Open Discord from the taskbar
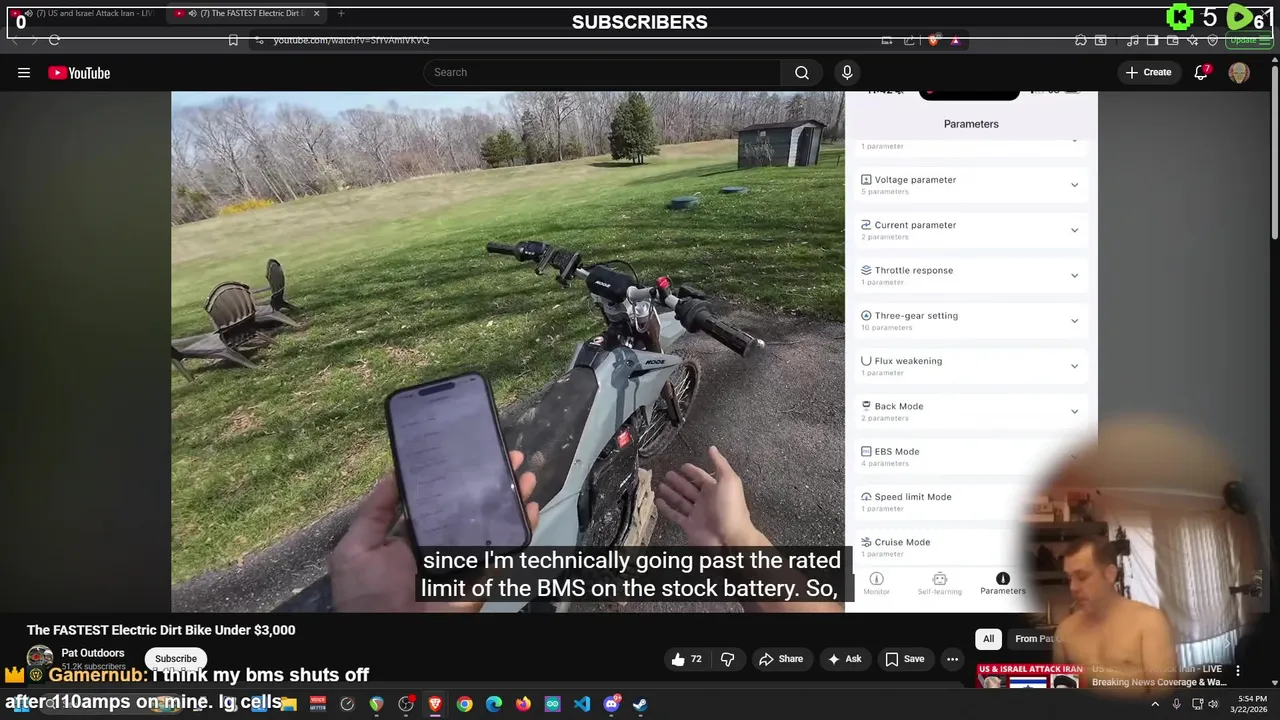Viewport: 1280px width, 720px height. coord(611,704)
